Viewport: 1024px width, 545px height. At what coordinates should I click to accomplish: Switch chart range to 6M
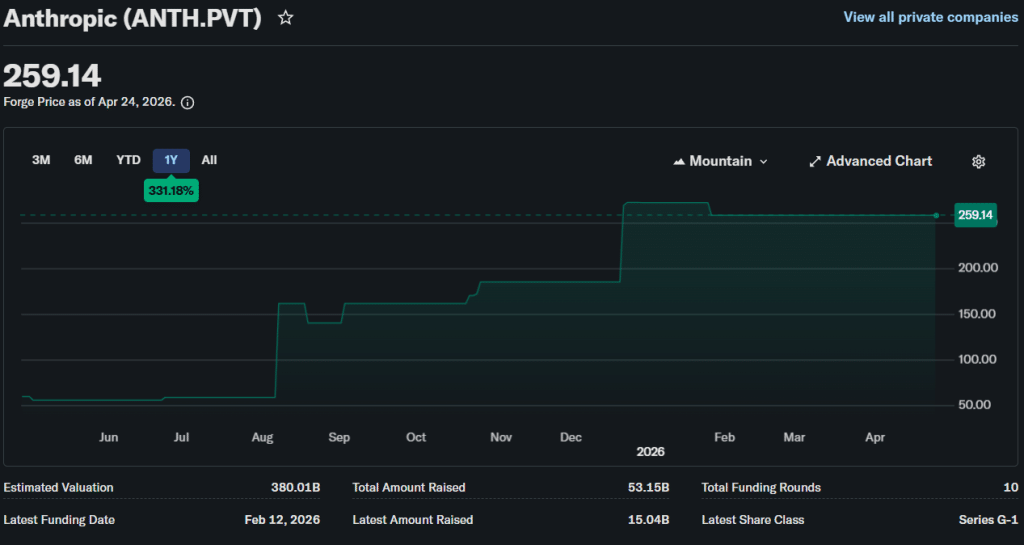coord(83,160)
